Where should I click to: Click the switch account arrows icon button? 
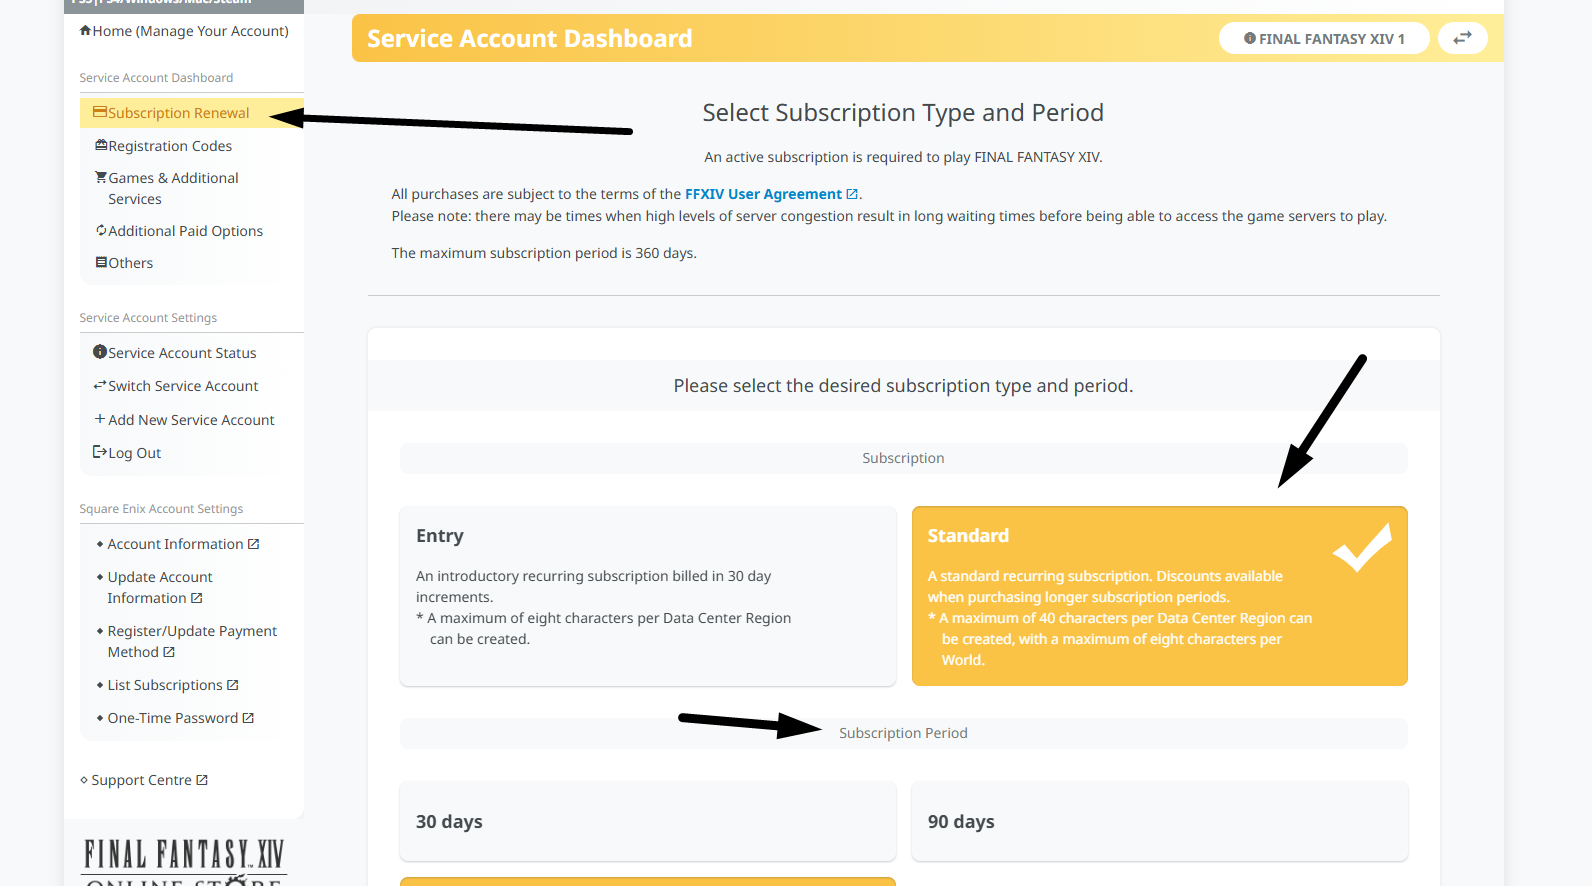point(1462,38)
